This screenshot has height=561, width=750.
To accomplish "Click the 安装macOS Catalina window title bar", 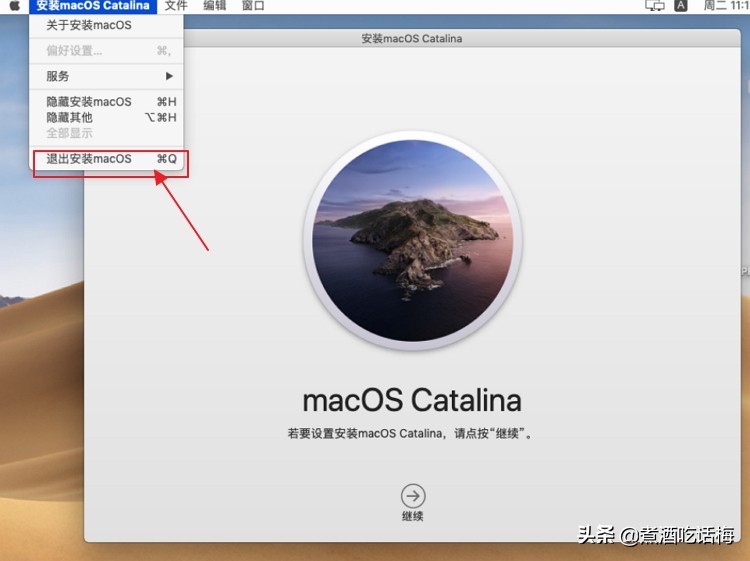I will pyautogui.click(x=412, y=39).
